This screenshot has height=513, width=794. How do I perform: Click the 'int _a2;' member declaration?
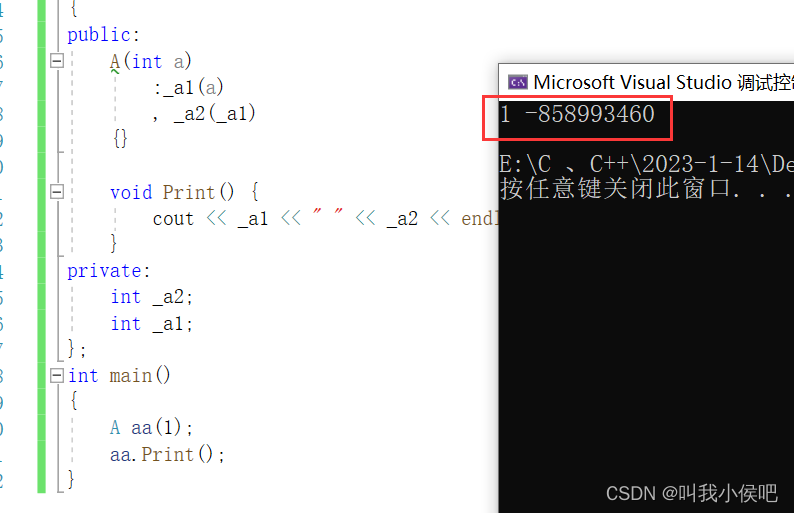[151, 297]
